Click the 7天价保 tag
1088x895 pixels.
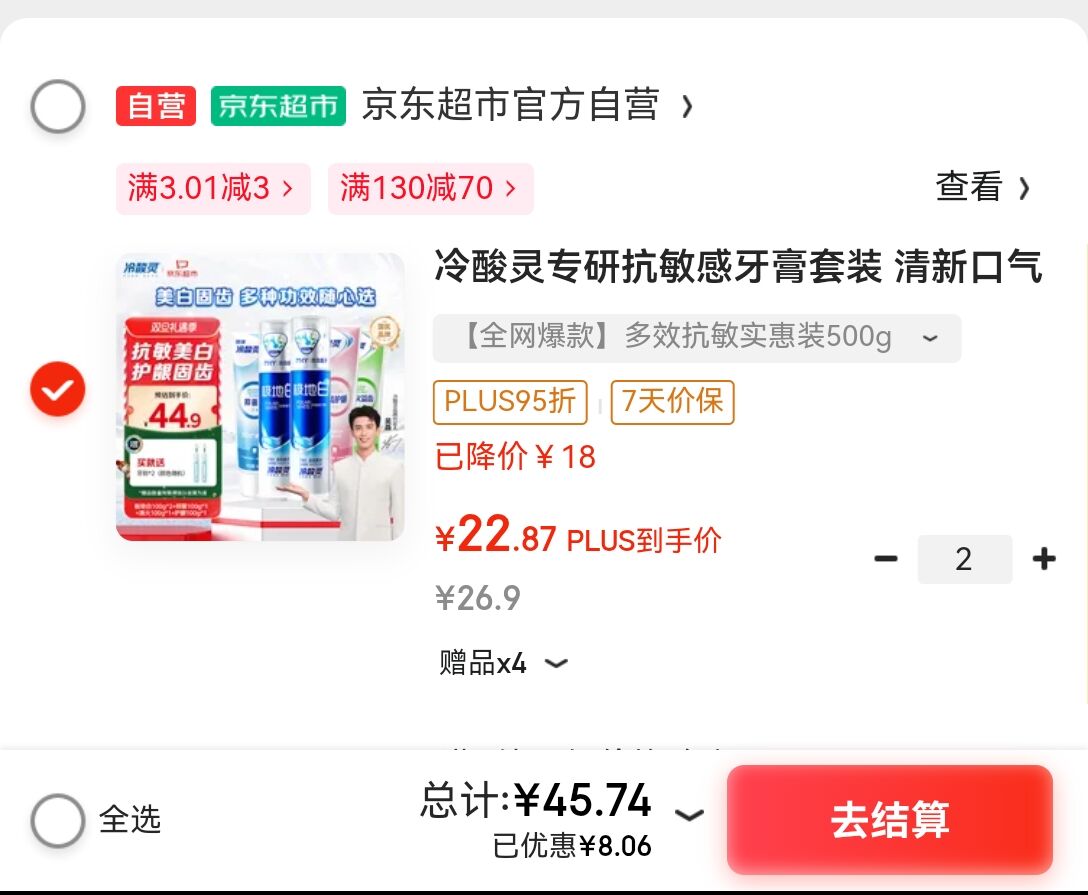(x=672, y=402)
